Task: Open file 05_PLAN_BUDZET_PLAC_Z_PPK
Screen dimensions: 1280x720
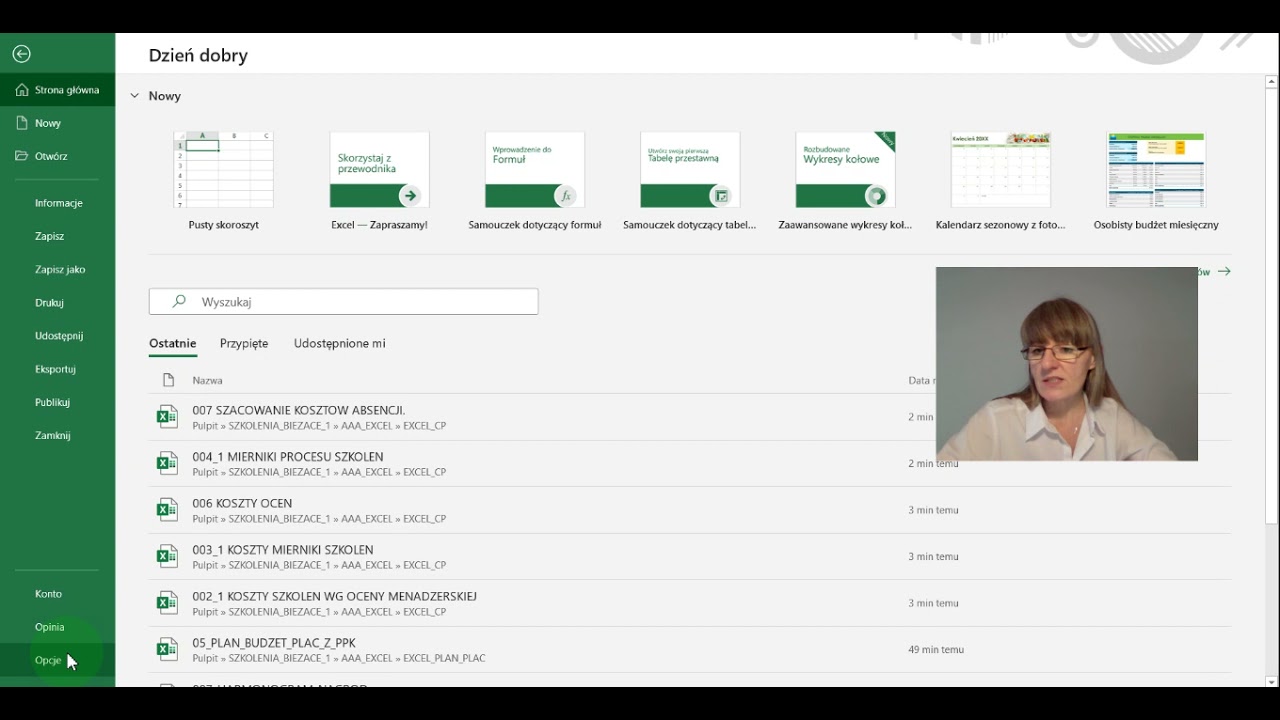Action: (x=274, y=643)
